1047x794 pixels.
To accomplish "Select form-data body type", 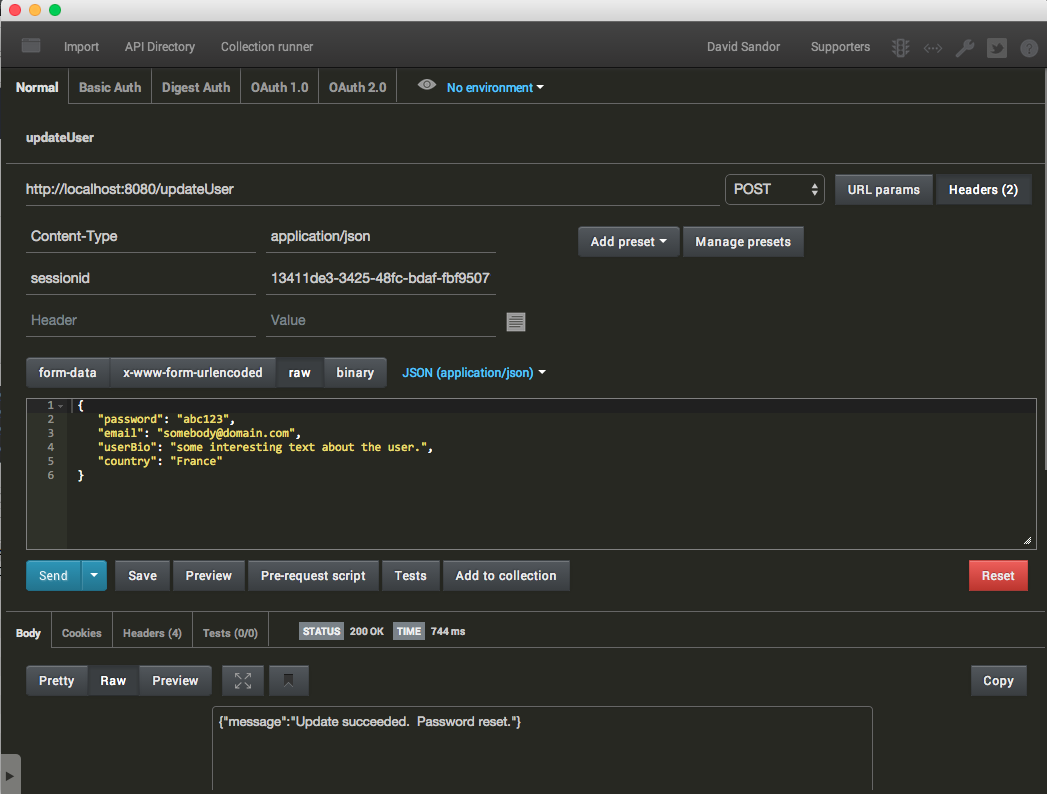I will [67, 373].
